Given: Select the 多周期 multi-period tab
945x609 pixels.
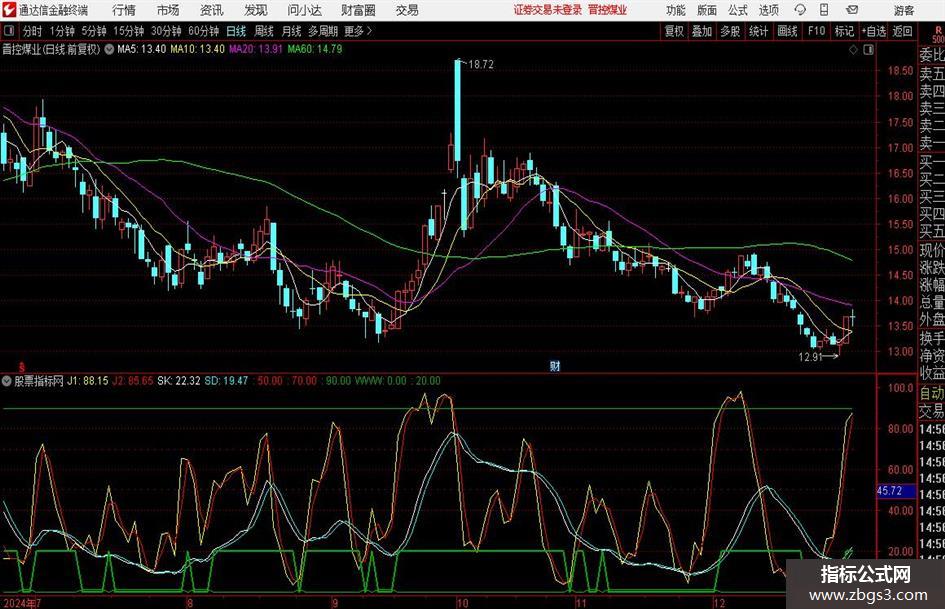Looking at the screenshot, I should [323, 31].
